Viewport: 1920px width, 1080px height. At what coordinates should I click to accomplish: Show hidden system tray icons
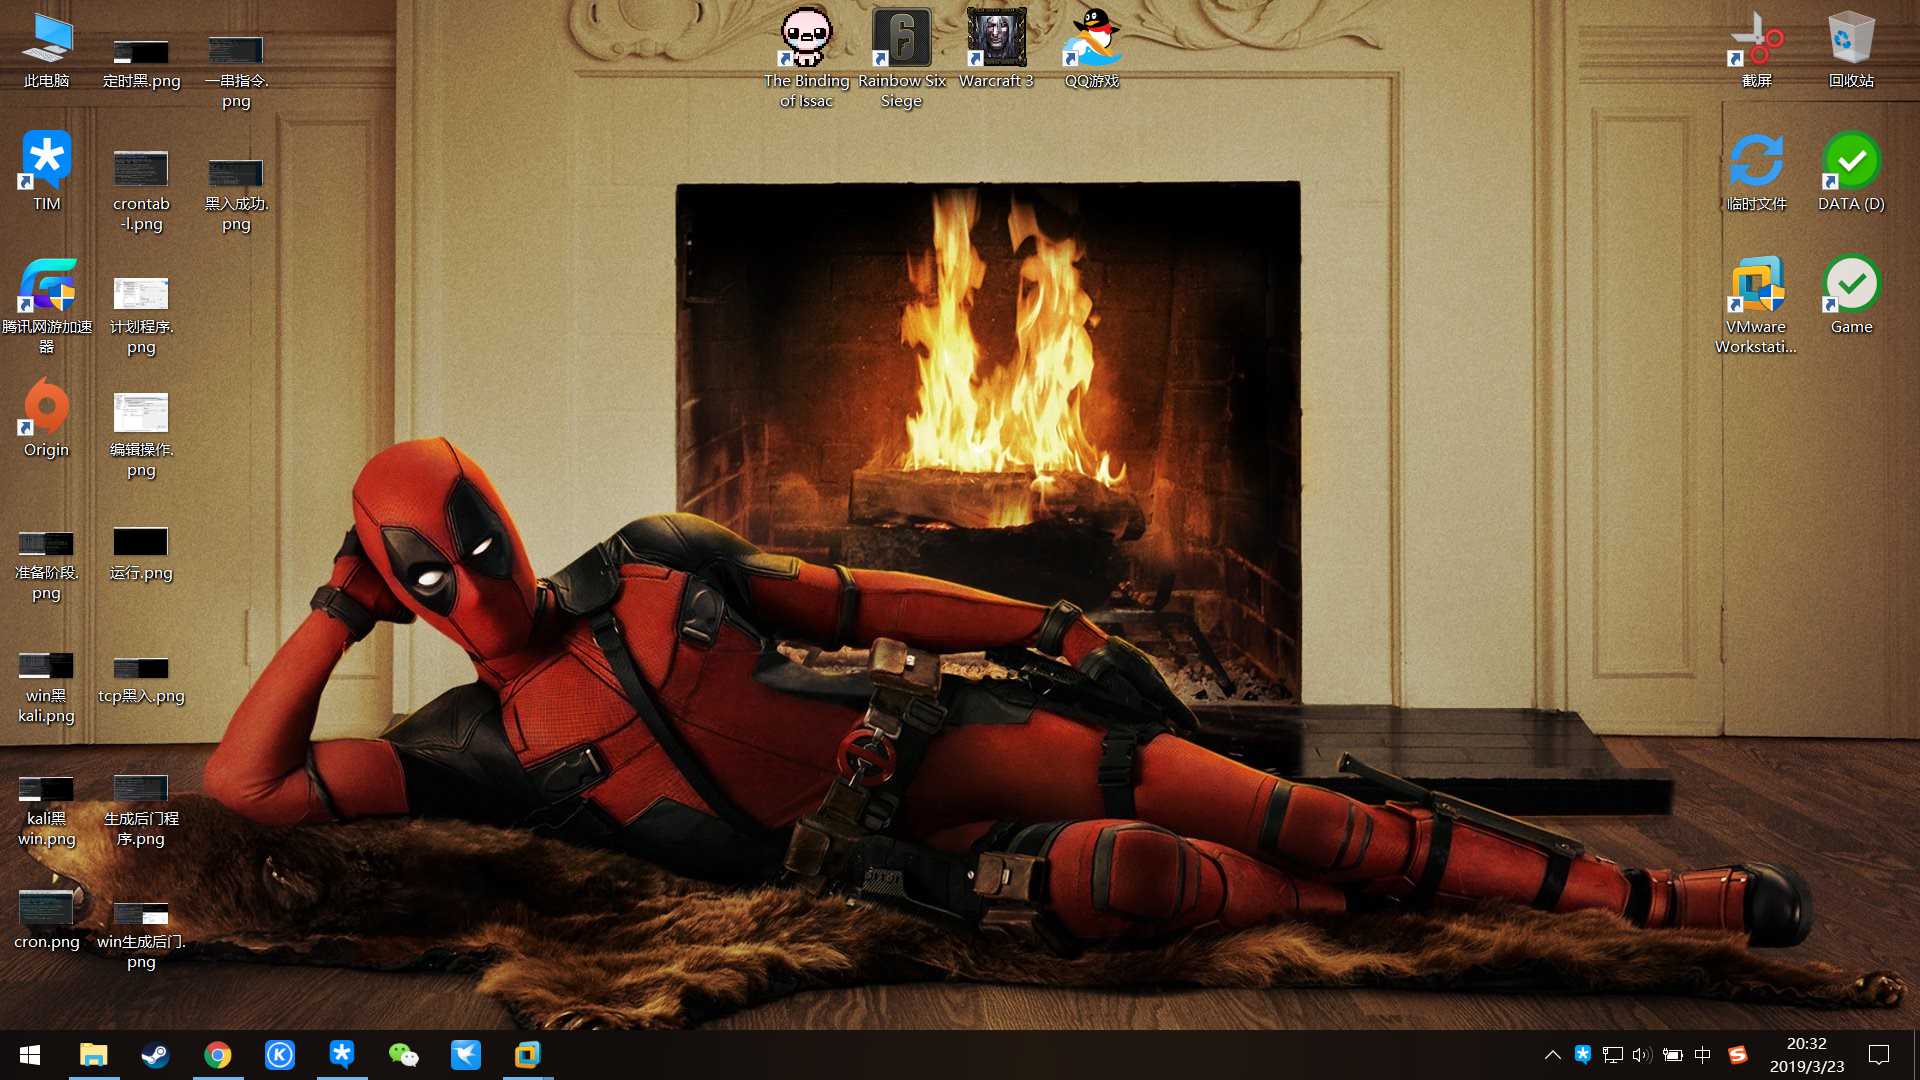(1553, 1055)
